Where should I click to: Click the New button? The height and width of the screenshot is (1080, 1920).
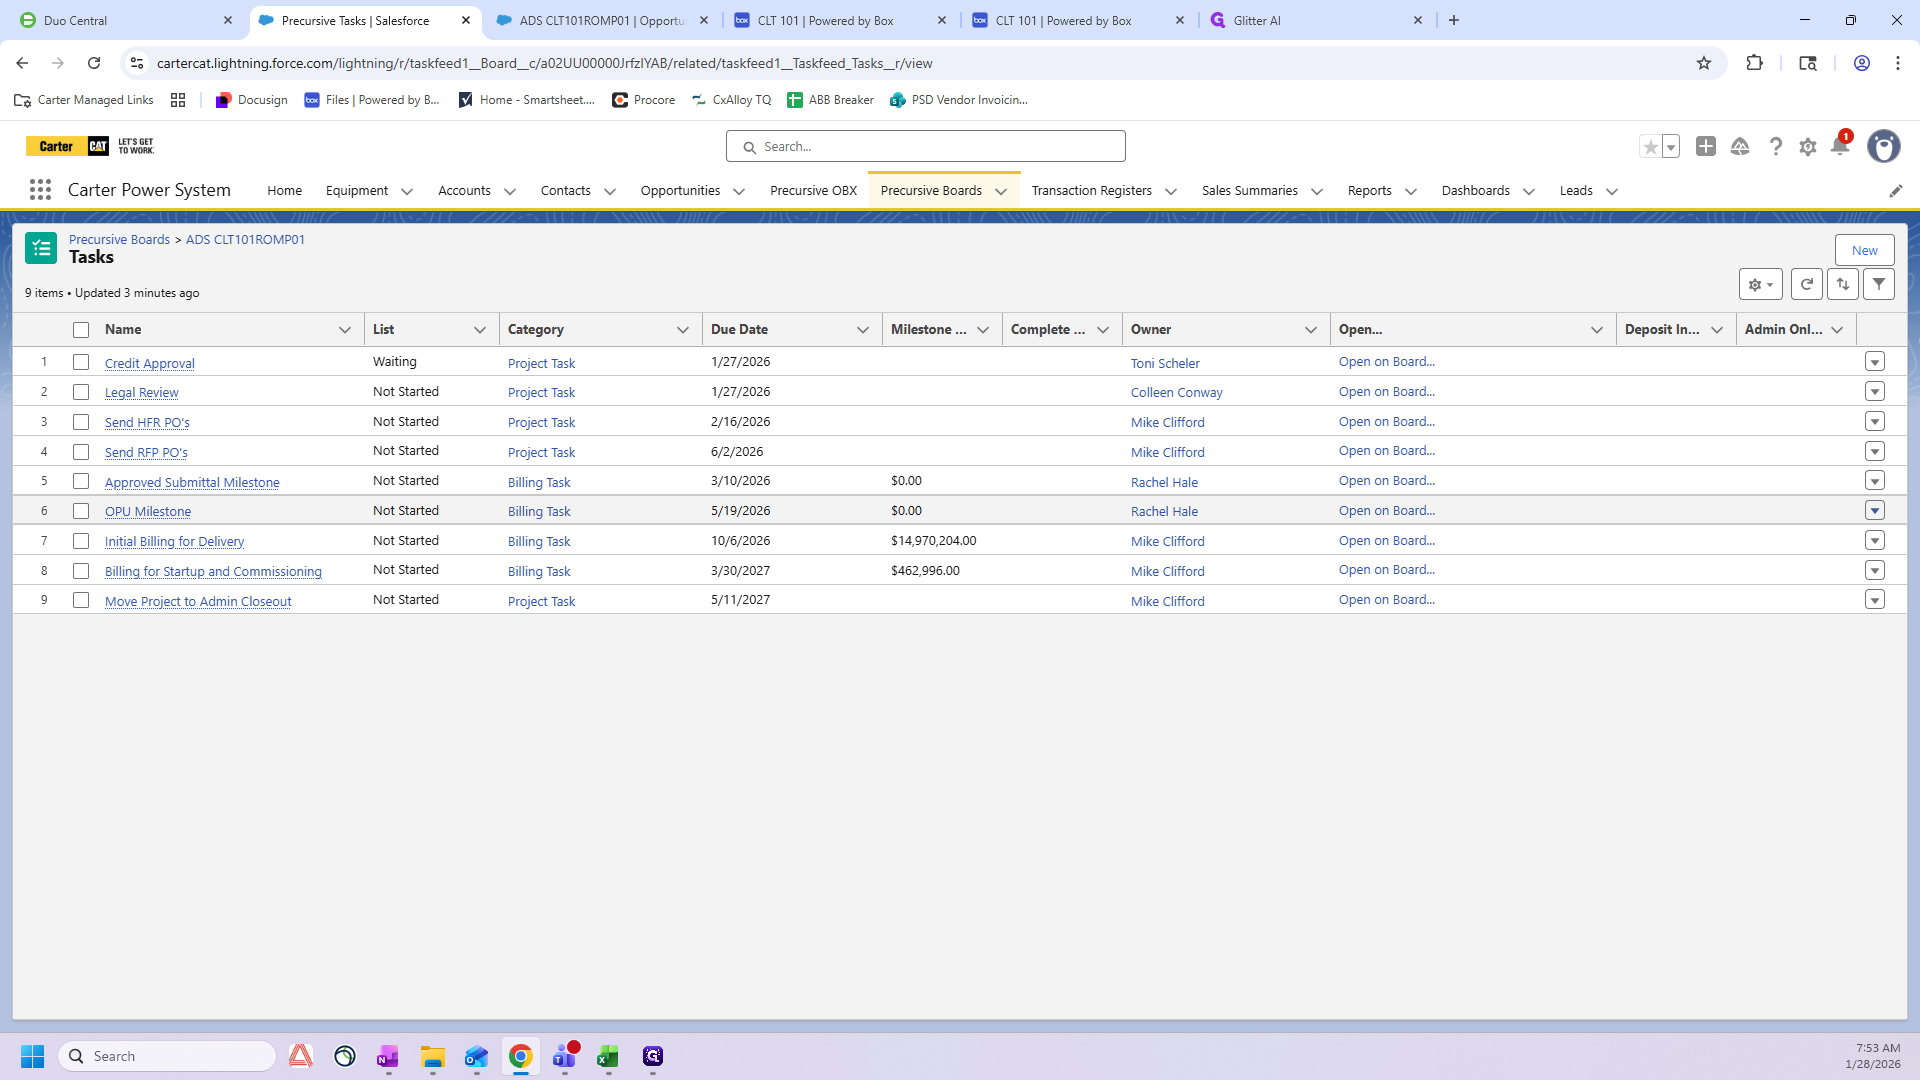tap(1864, 251)
